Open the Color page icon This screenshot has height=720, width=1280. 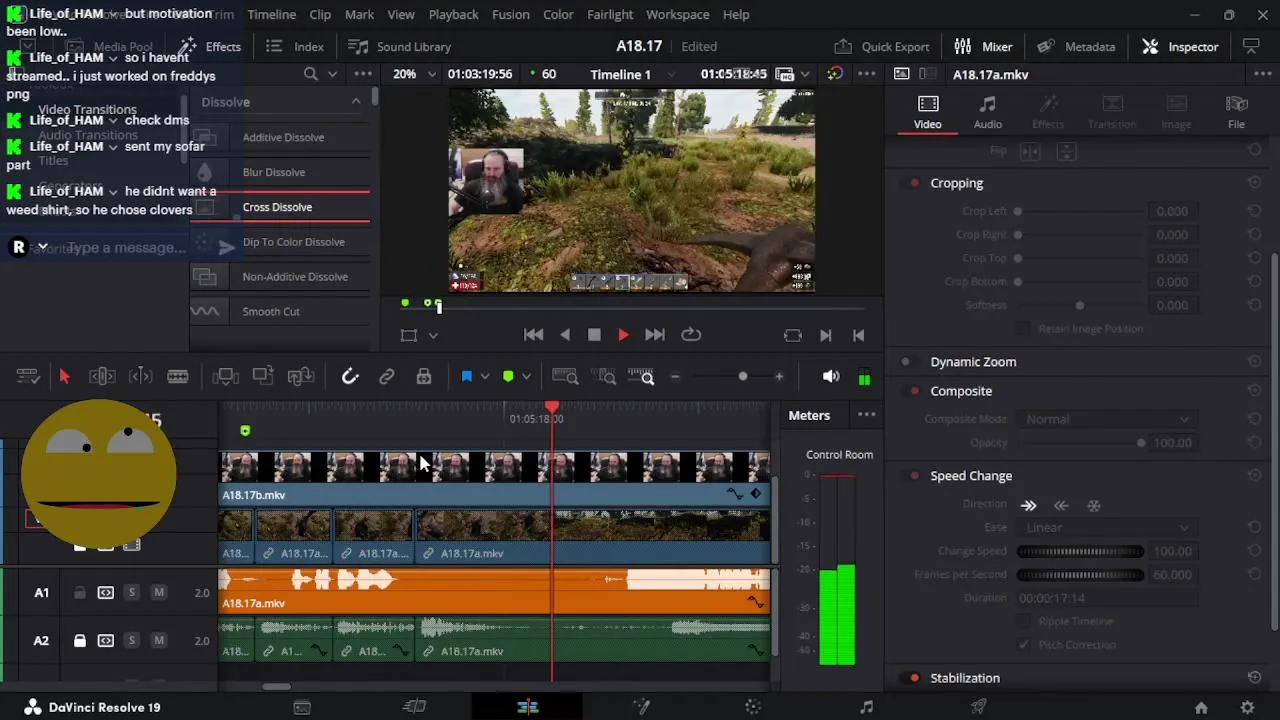[x=753, y=707]
